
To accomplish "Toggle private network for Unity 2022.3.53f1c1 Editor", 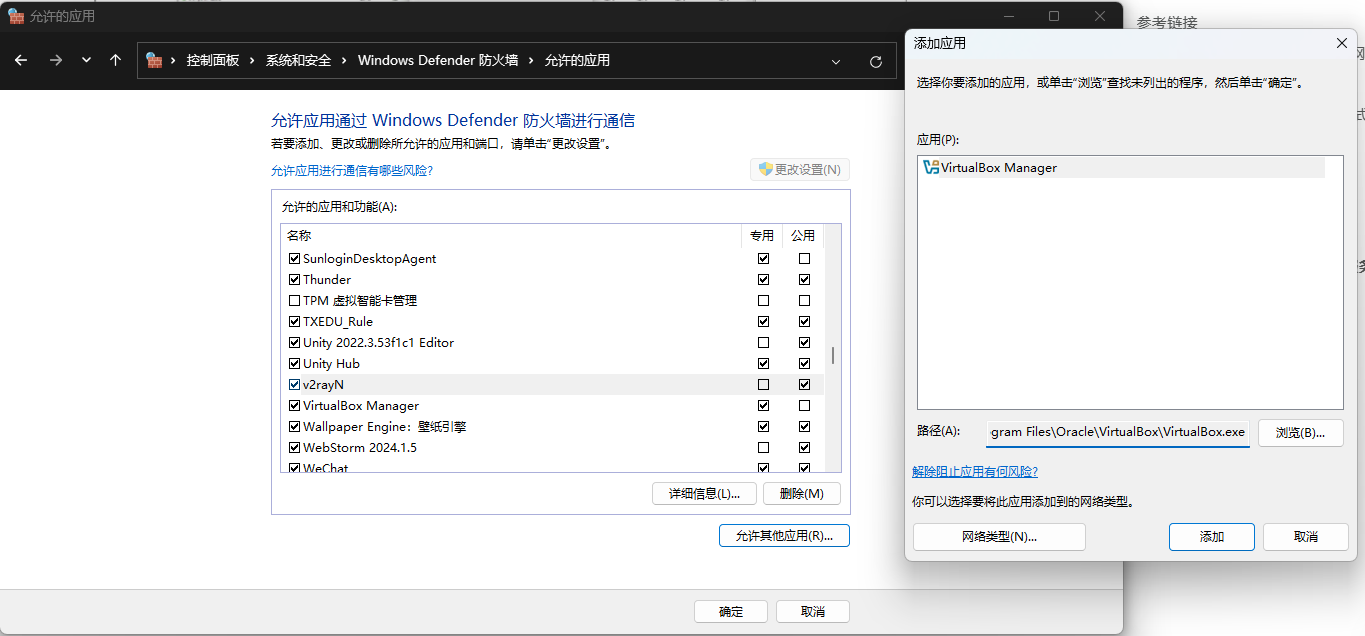I will point(764,342).
